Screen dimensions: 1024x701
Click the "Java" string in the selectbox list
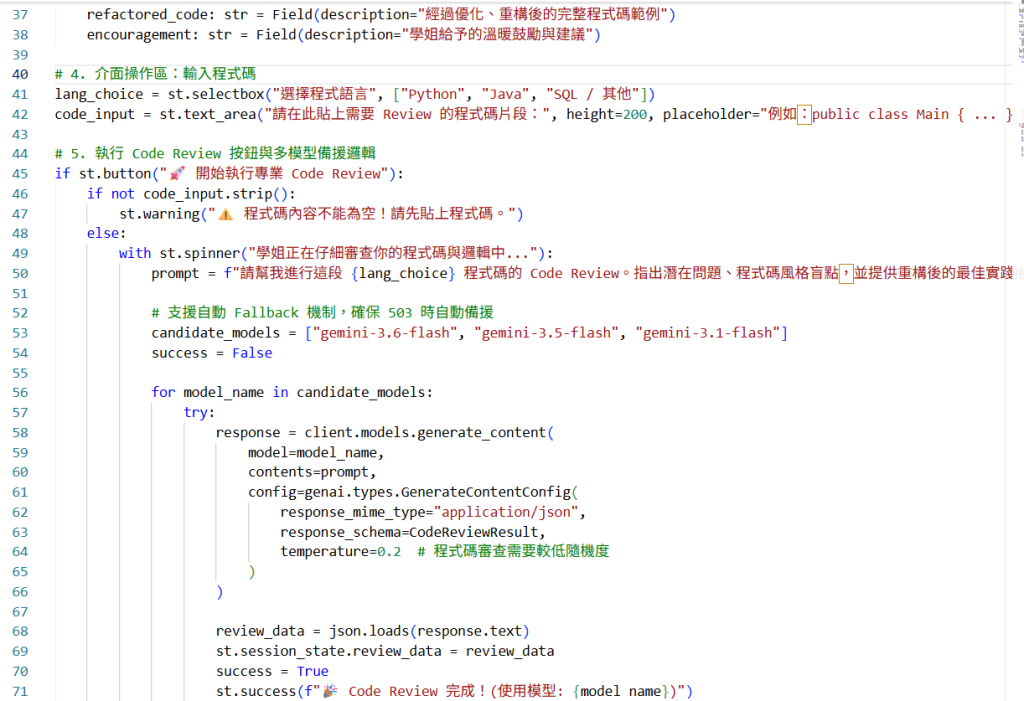(505, 94)
